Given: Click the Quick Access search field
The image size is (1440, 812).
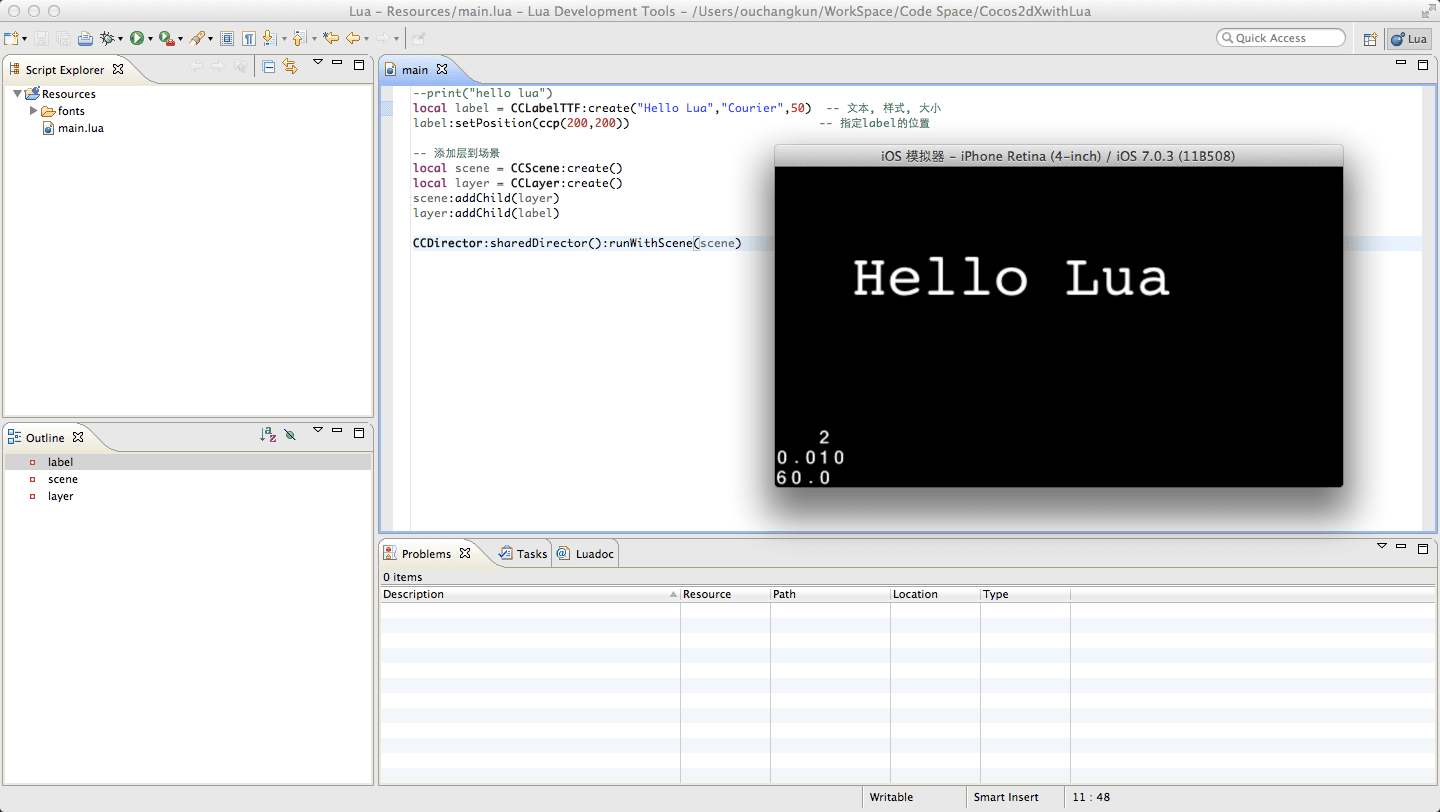Looking at the screenshot, I should 1281,38.
